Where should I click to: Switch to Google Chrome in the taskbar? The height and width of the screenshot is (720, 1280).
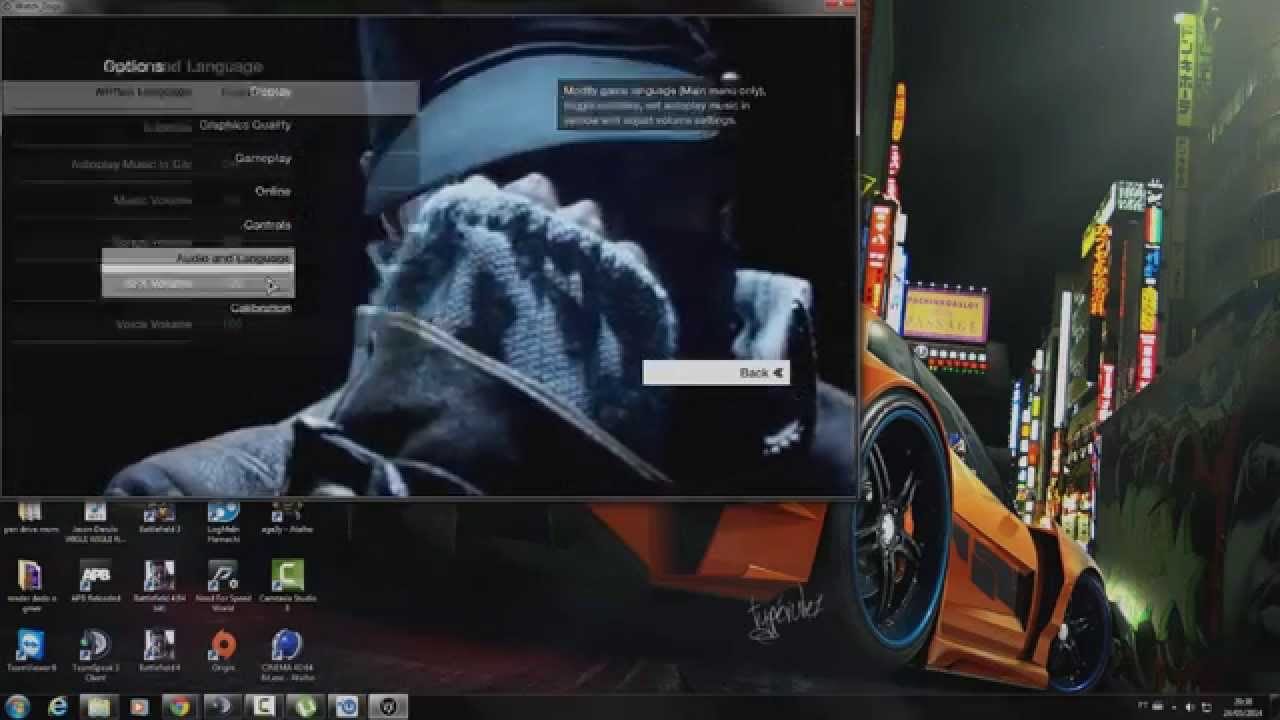pyautogui.click(x=178, y=707)
